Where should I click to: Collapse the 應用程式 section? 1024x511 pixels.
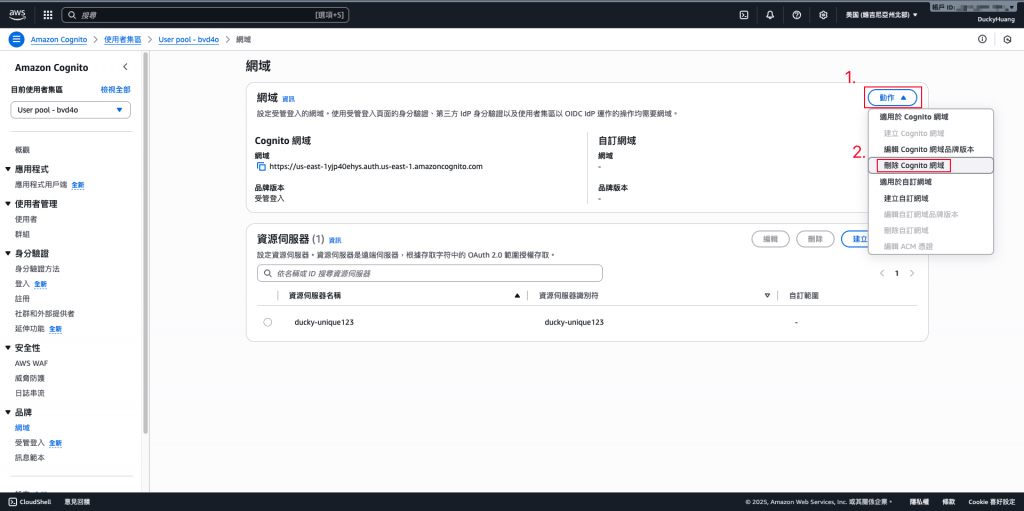click(8, 169)
